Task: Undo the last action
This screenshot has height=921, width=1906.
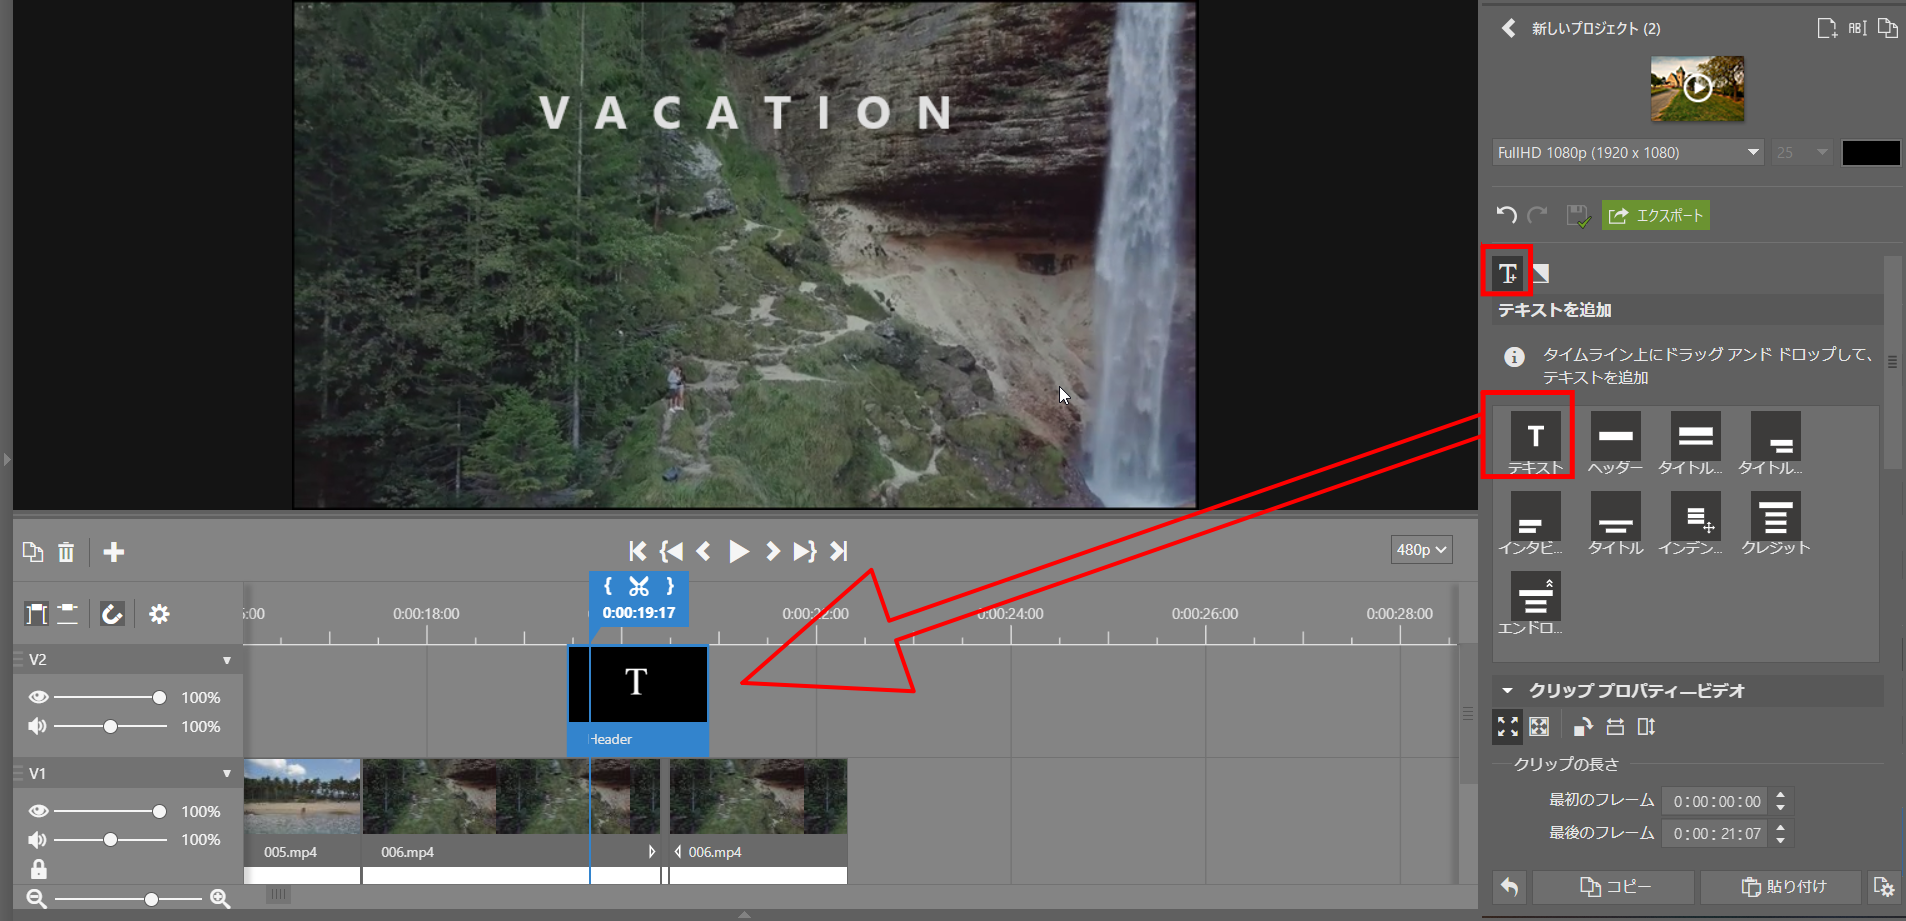Action: (x=1507, y=215)
